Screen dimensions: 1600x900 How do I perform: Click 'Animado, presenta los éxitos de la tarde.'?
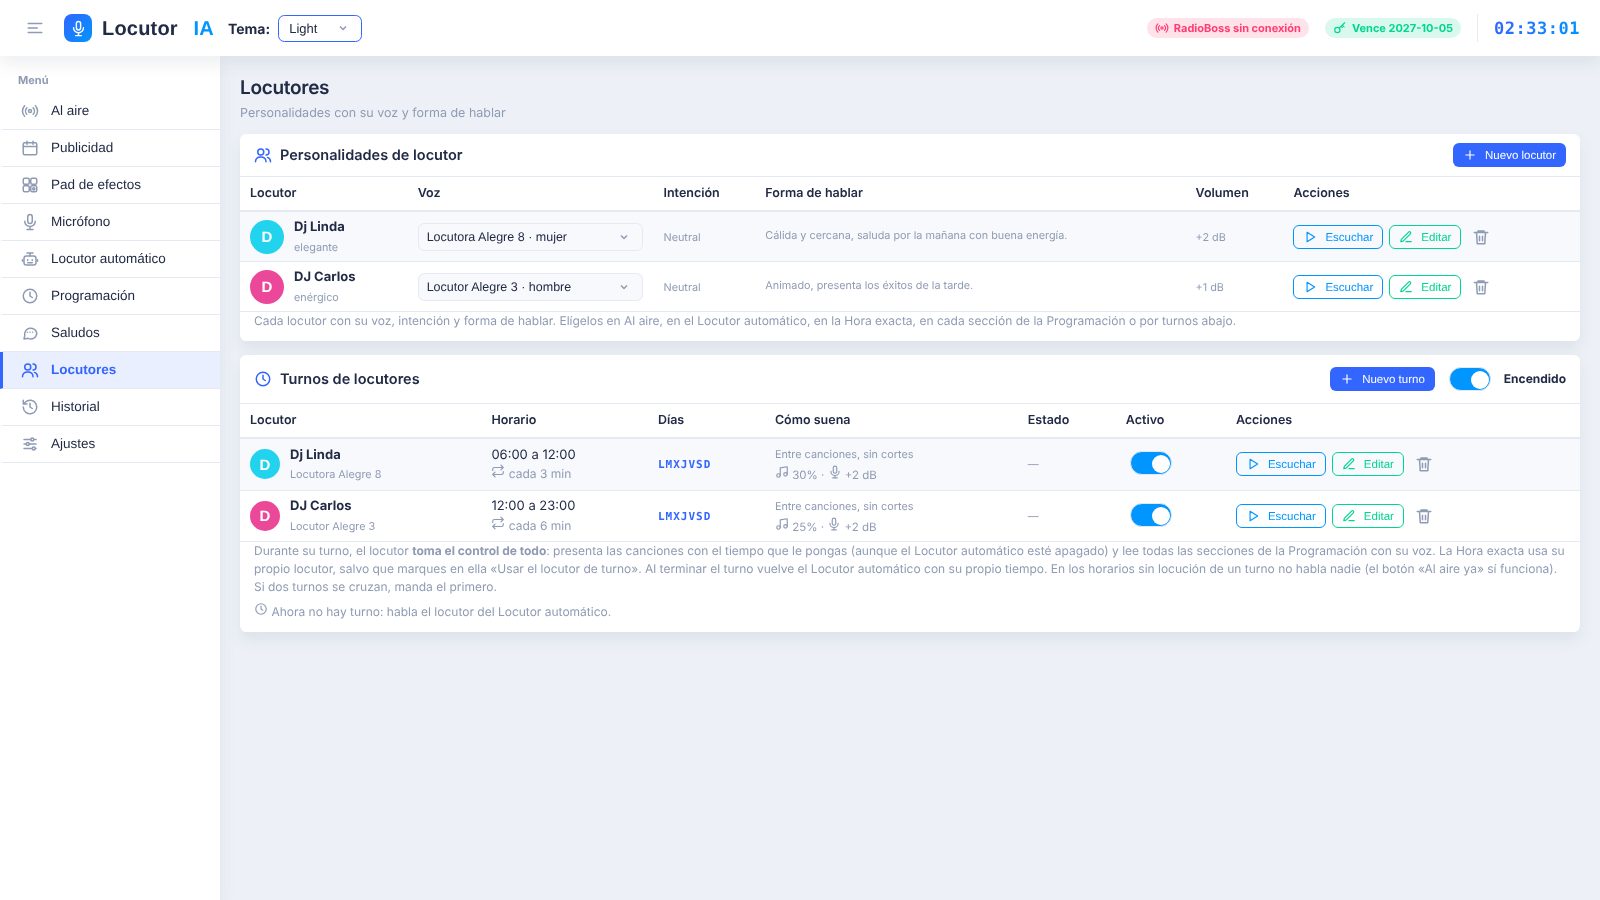869,285
